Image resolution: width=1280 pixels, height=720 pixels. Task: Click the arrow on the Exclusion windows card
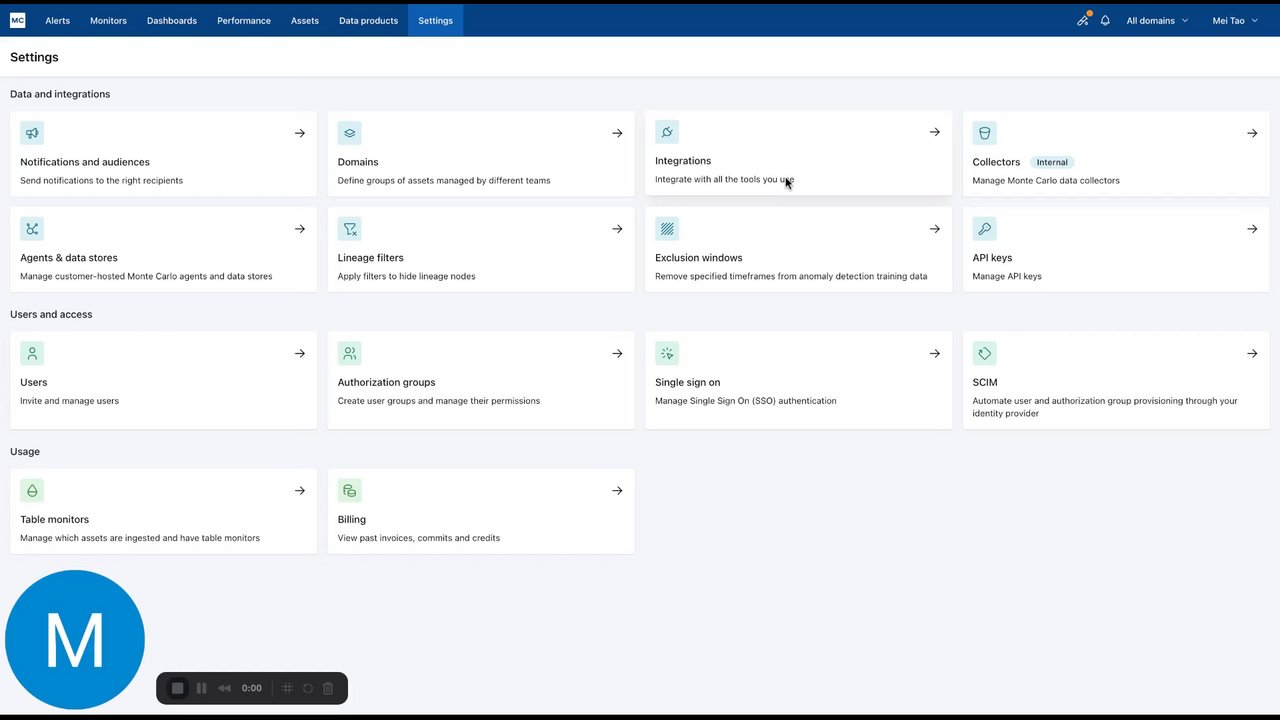point(935,229)
